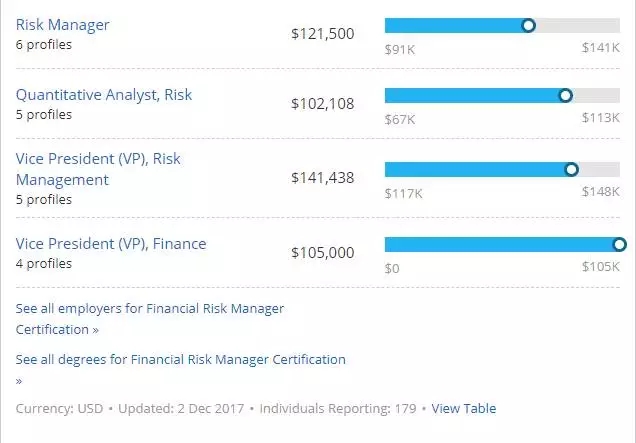Click the $102,108 salary figure
636x443 pixels.
[322, 103]
